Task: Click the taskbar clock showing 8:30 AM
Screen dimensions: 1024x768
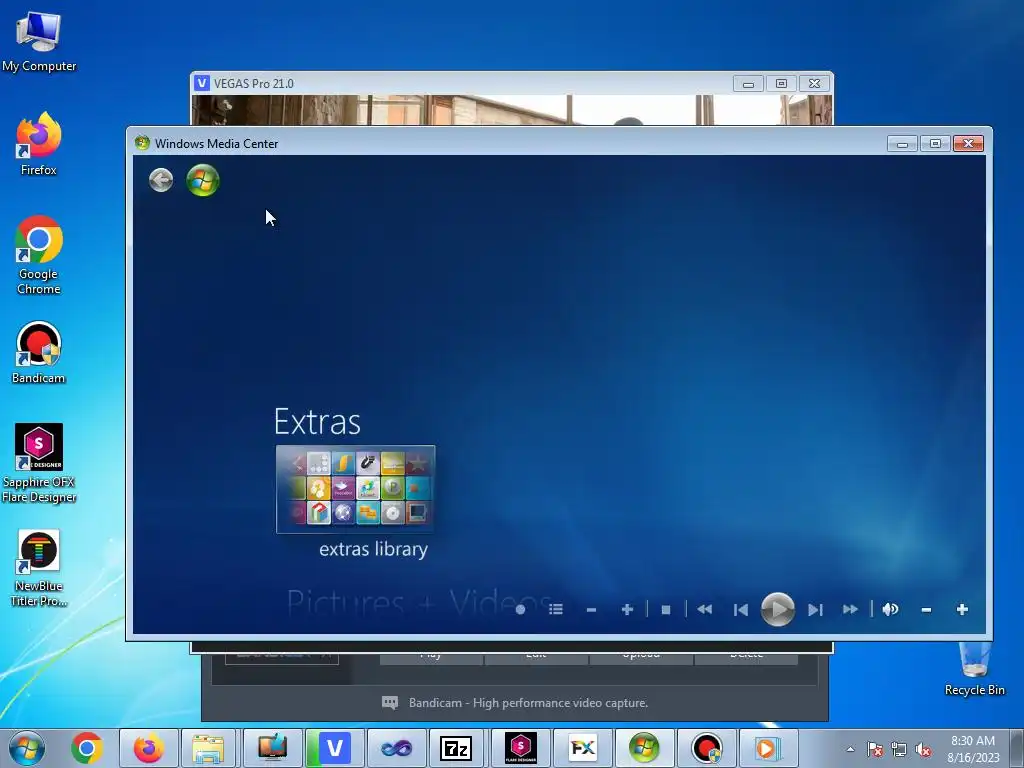Action: [973, 749]
